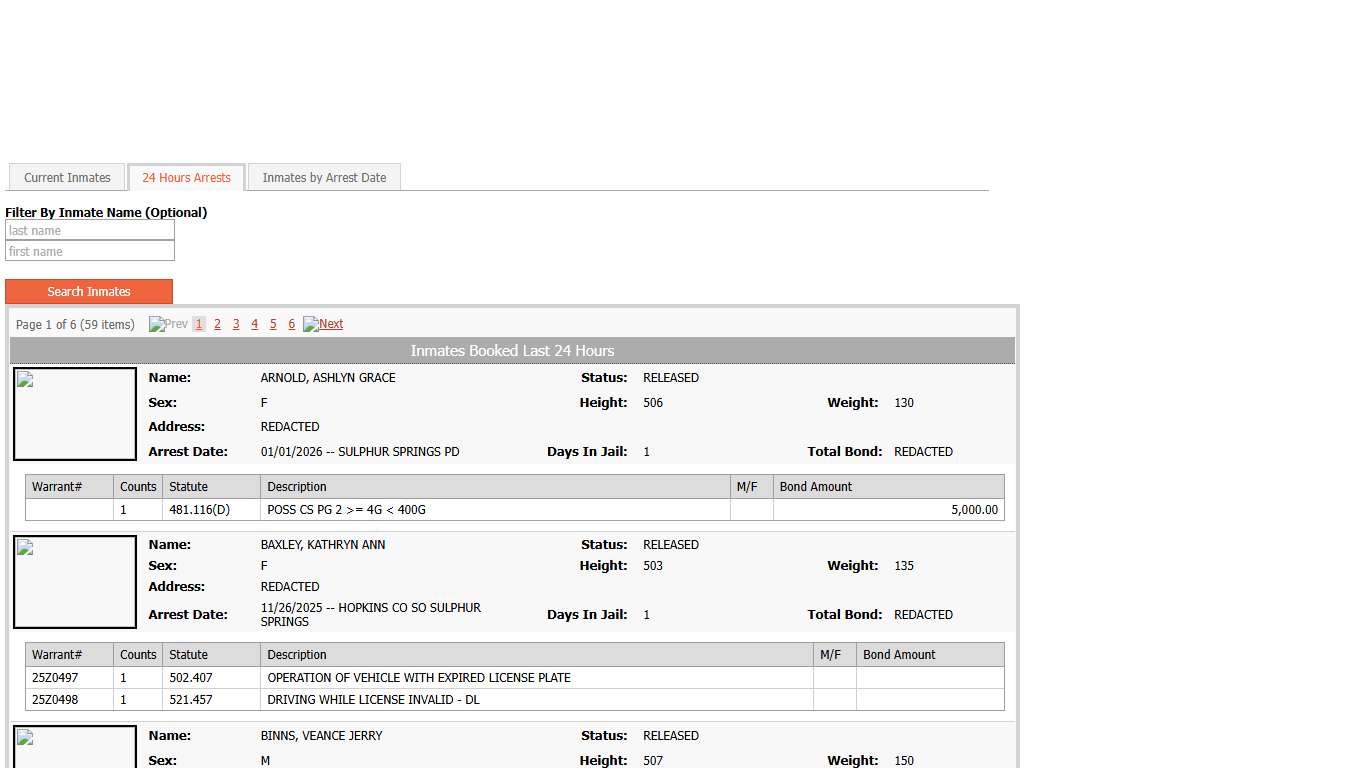The height and width of the screenshot is (768, 1366).
Task: Click the Inmates Booked Last 24 Hours header
Action: coord(512,351)
